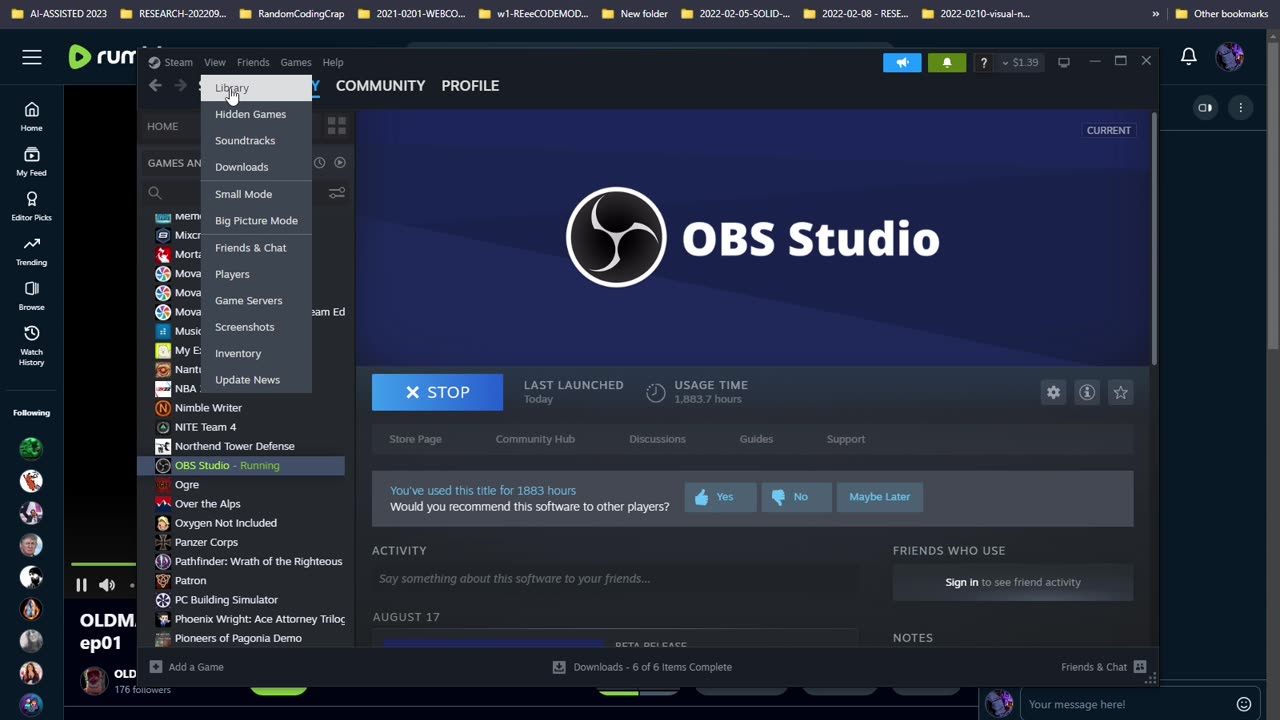The width and height of the screenshot is (1280, 720).
Task: Open Steam menu in menu bar
Action: click(x=171, y=62)
